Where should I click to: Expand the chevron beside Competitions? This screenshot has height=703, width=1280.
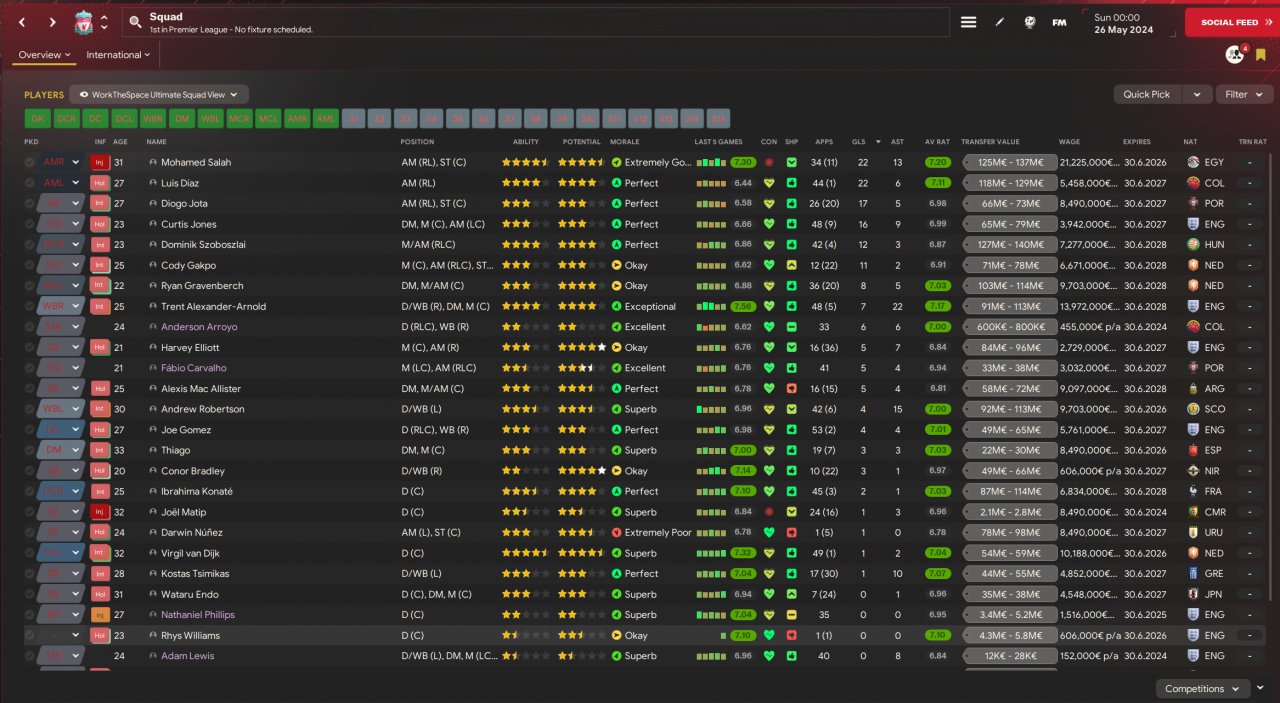(x=1260, y=689)
